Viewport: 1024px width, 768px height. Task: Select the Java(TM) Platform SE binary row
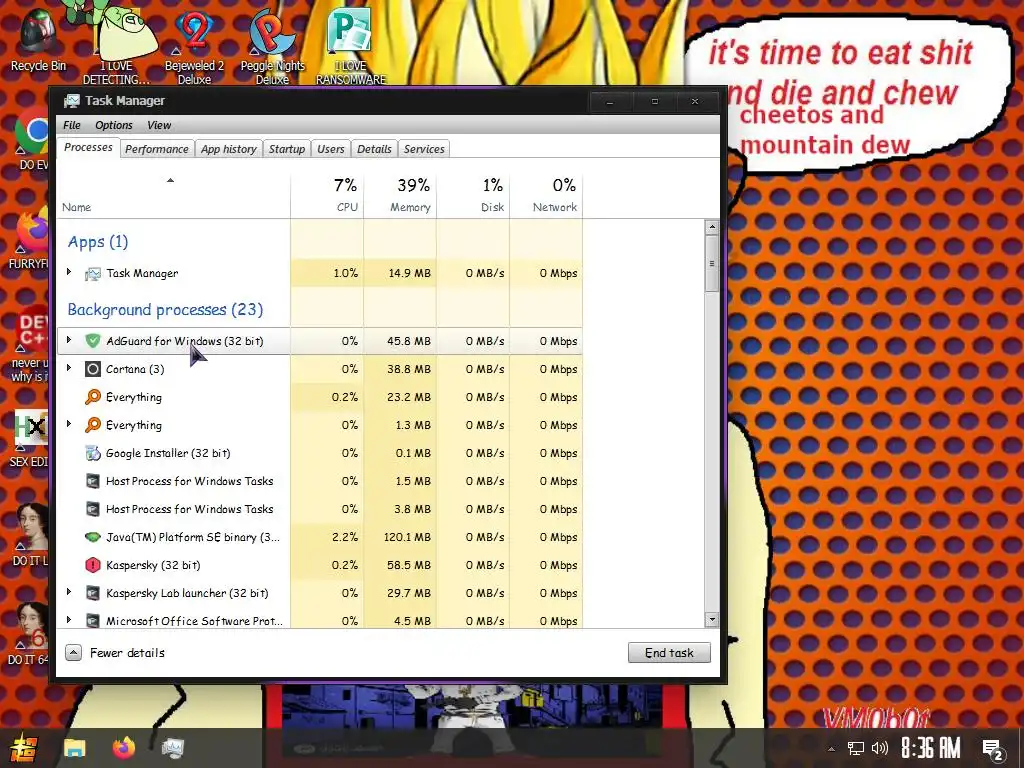tap(320, 537)
